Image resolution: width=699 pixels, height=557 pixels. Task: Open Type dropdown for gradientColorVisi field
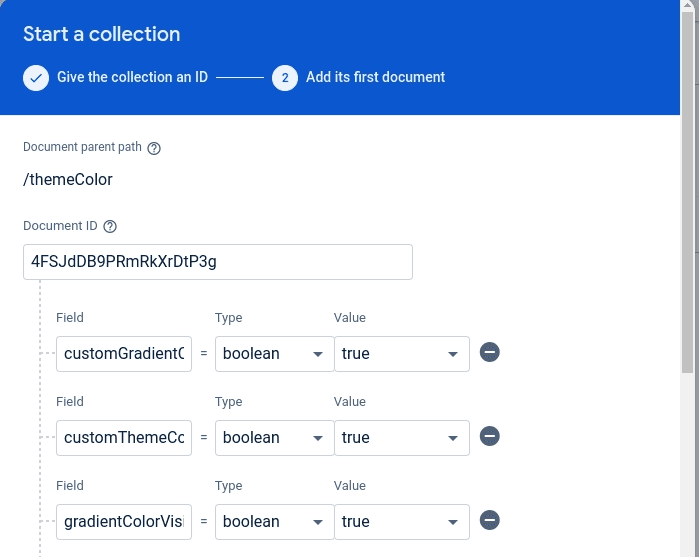click(274, 522)
